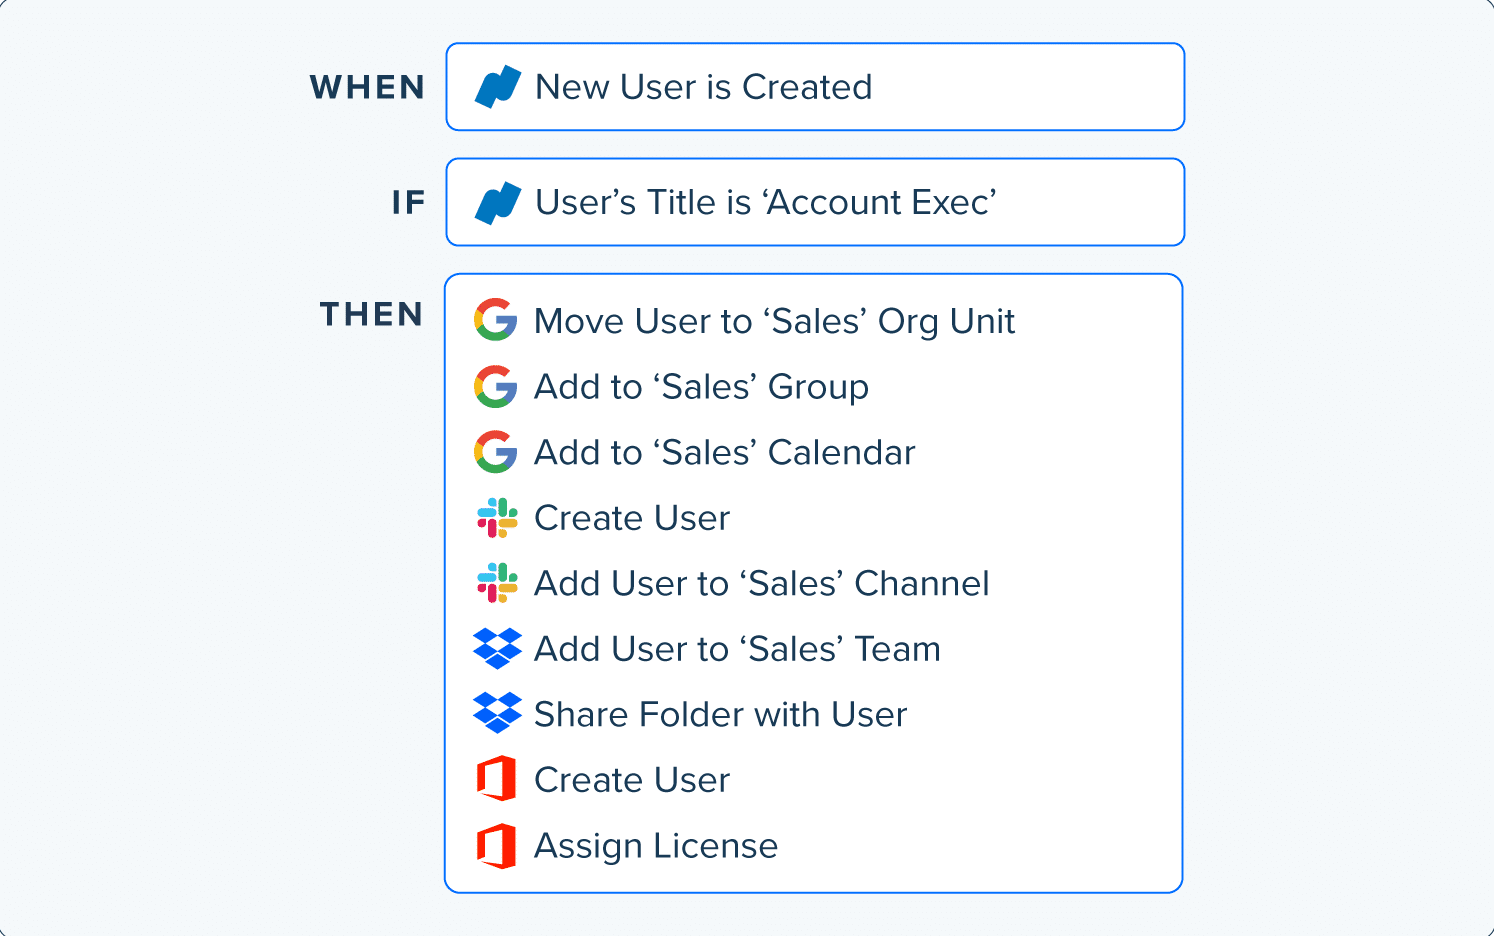Click the Office icon beside the last Create User
This screenshot has width=1494, height=936.
coord(497,779)
